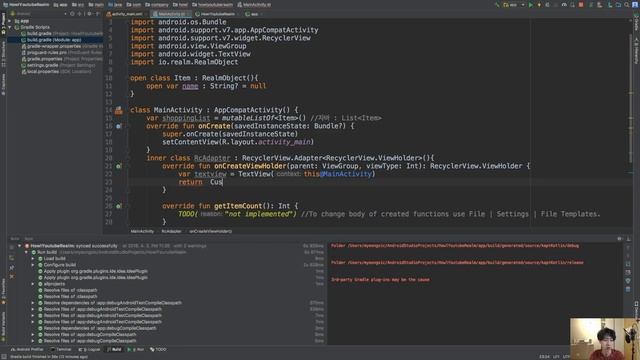
Task: Click the webcam video thumbnail
Action: pyautogui.click(x=605, y=339)
